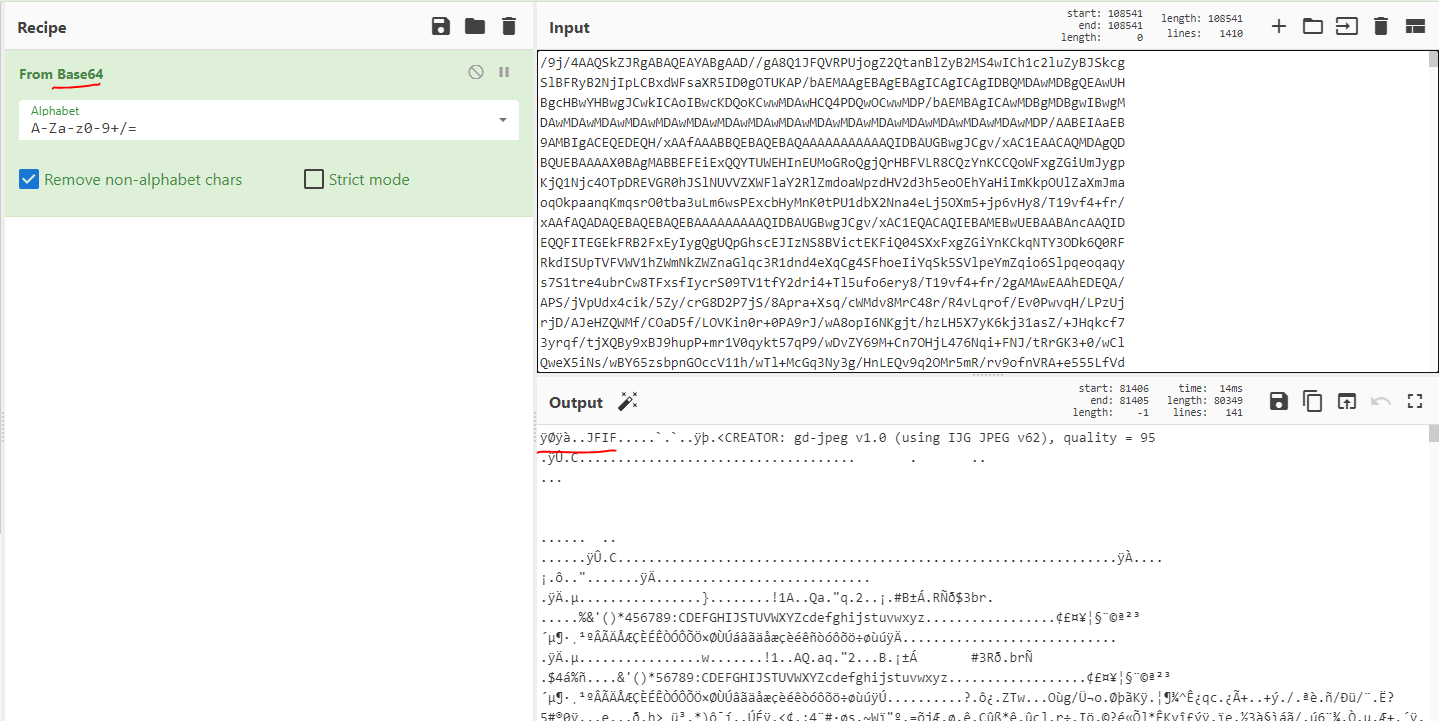1439x721 pixels.
Task: Click the JFIF header text in output
Action: click(x=601, y=438)
